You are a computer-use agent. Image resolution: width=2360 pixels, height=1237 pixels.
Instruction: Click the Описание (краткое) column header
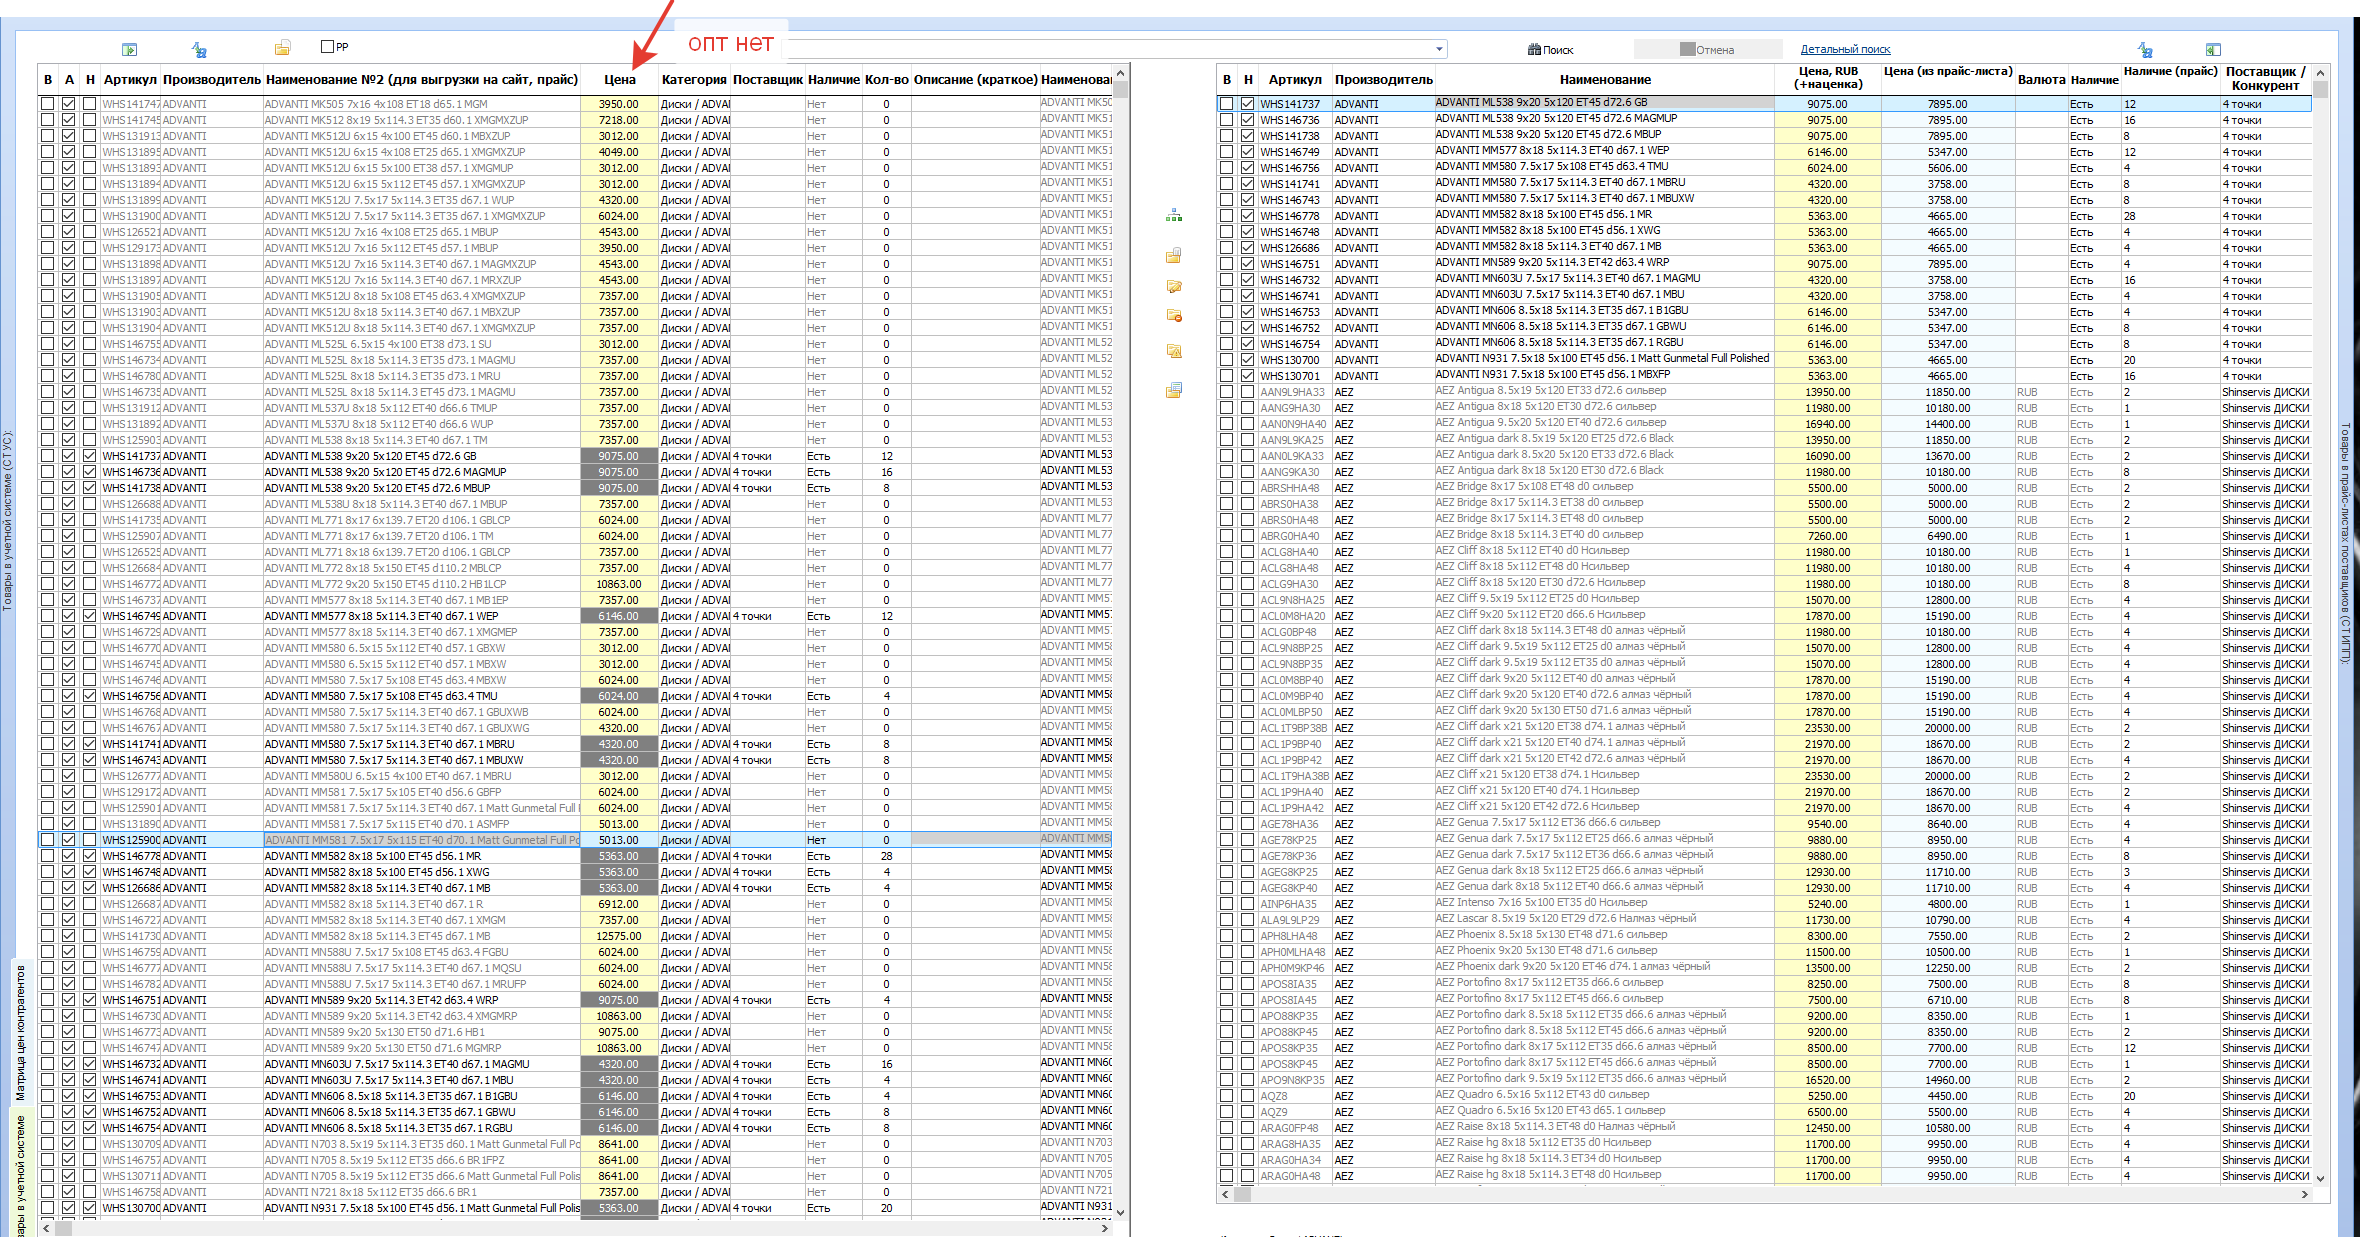(975, 79)
